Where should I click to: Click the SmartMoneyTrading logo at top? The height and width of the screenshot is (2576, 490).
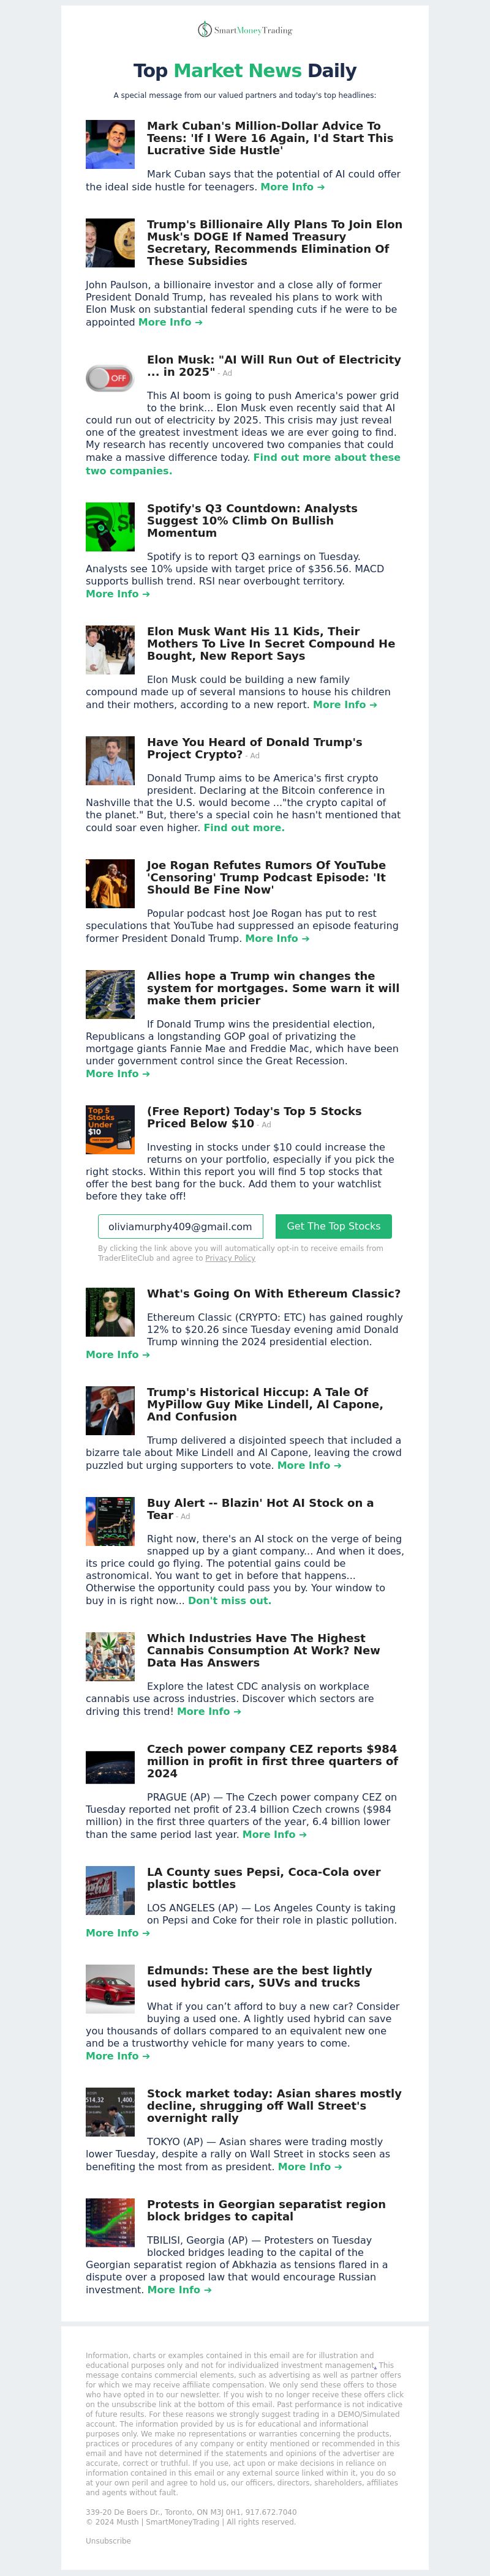pos(245,30)
